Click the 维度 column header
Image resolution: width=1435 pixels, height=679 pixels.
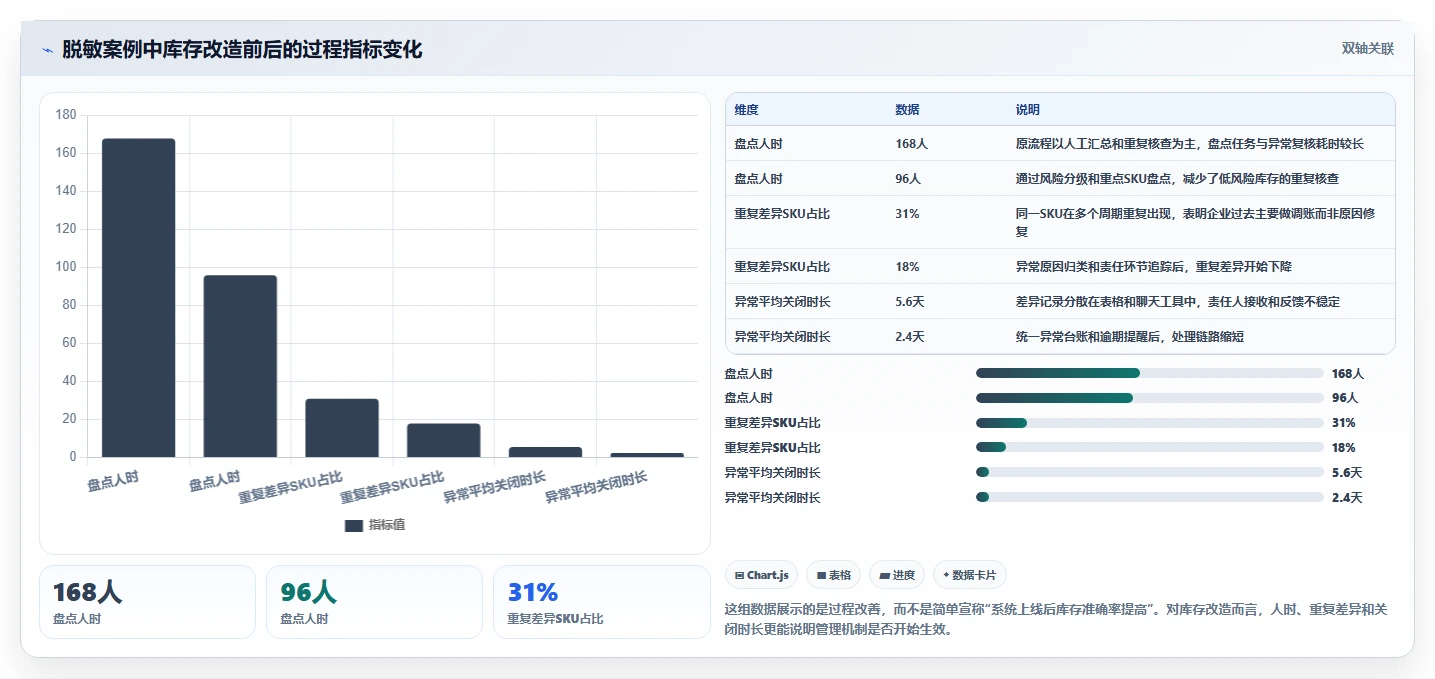(x=746, y=110)
